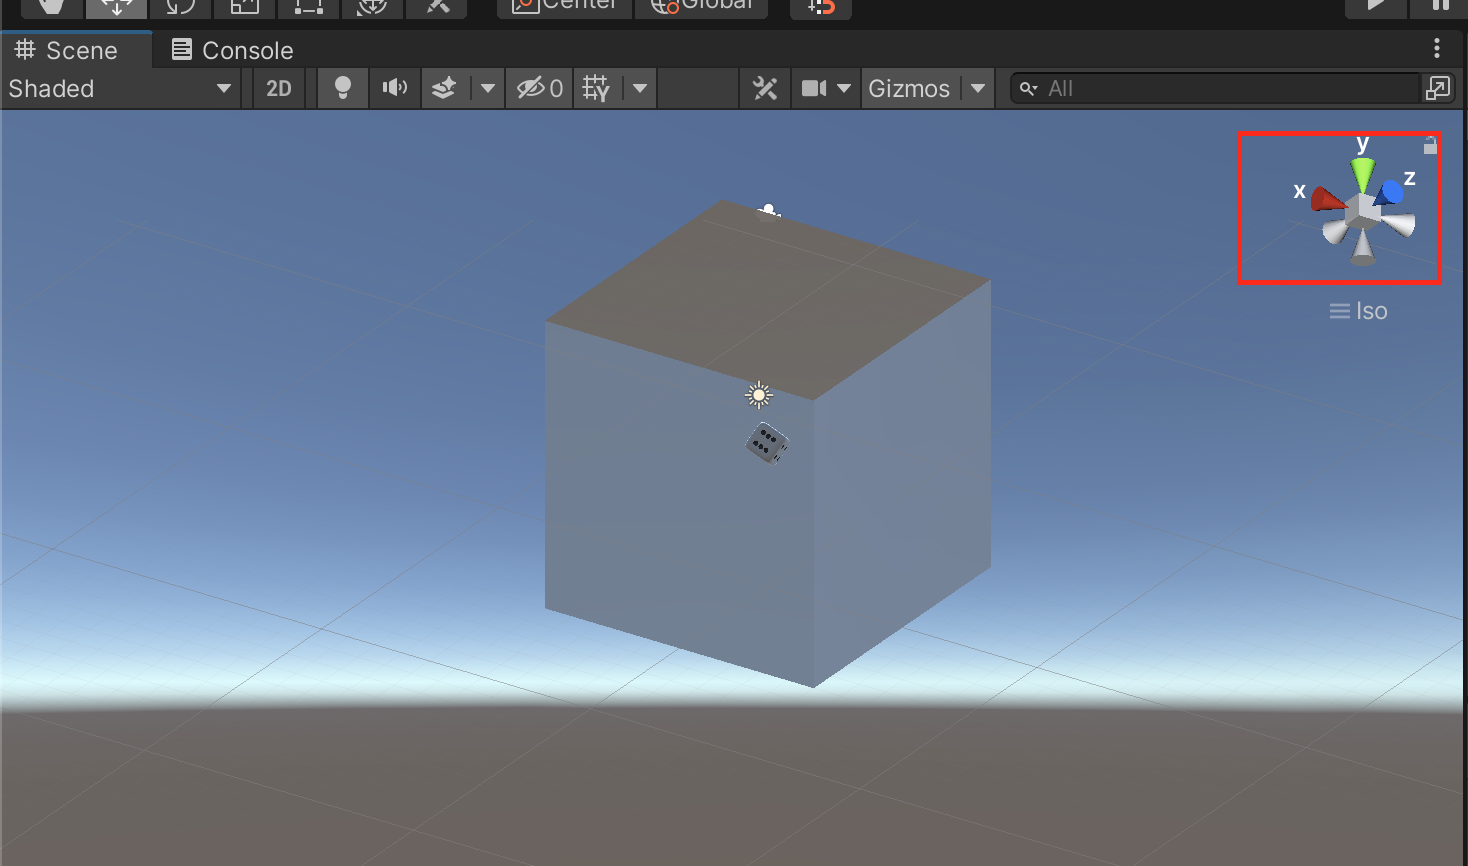Select the Move tool in the toolbar
The width and height of the screenshot is (1468, 866).
pos(116,7)
